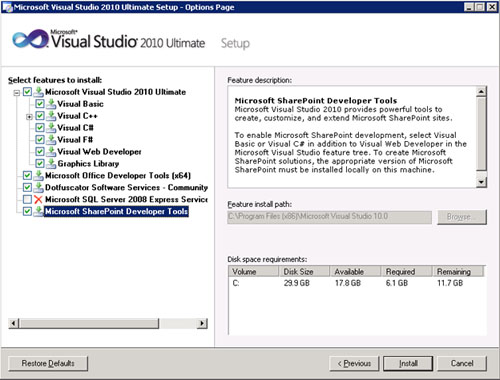Viewport: 500px width, 380px height.
Task: Click the Volume column header
Action: tap(254, 272)
